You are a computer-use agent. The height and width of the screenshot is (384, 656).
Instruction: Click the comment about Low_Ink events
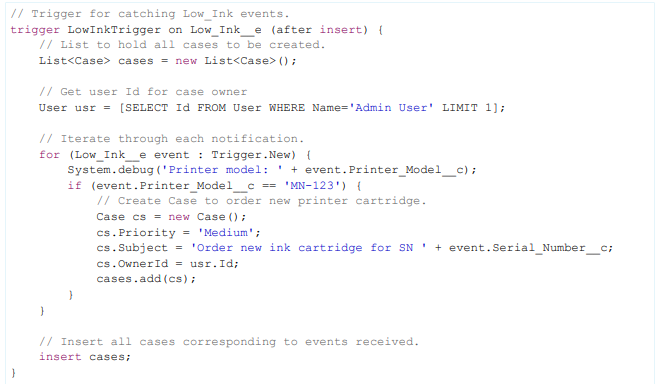click(x=150, y=14)
